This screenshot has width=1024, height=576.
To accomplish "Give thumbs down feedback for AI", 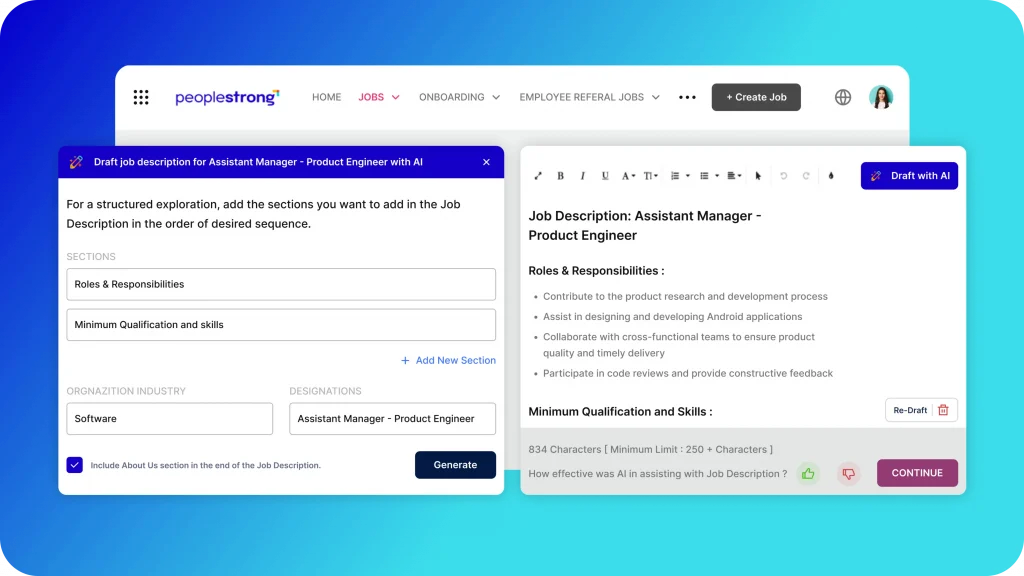I will [x=849, y=474].
